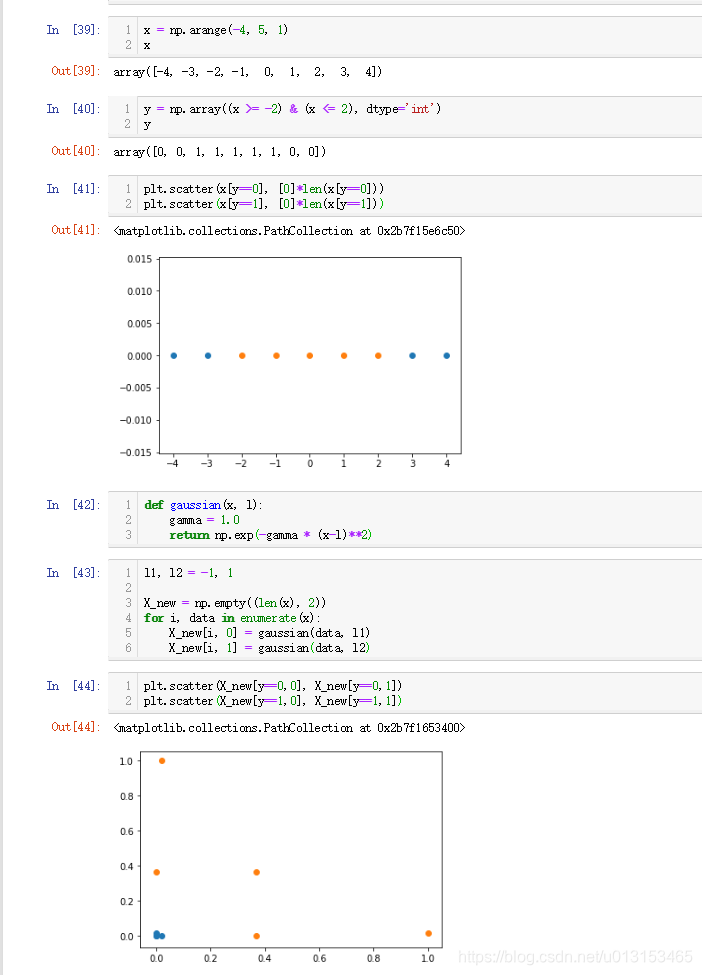
Task: Click the blue point at x=4 in first plot
Action: point(446,356)
